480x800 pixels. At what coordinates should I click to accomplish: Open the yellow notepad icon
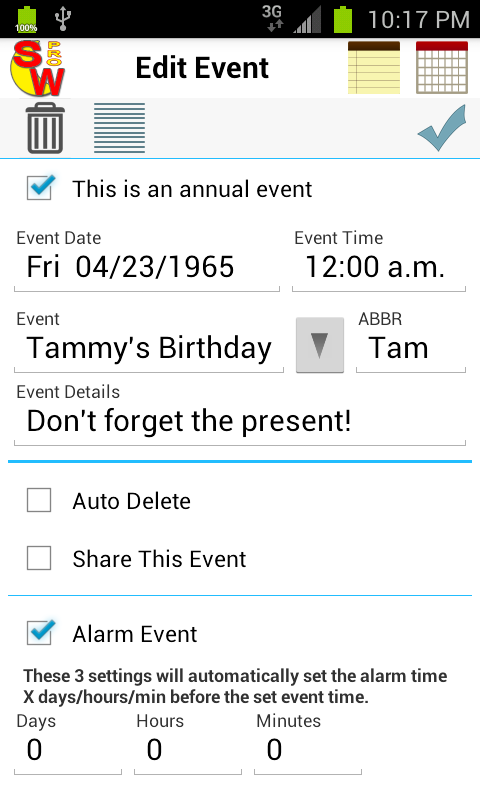click(x=374, y=68)
